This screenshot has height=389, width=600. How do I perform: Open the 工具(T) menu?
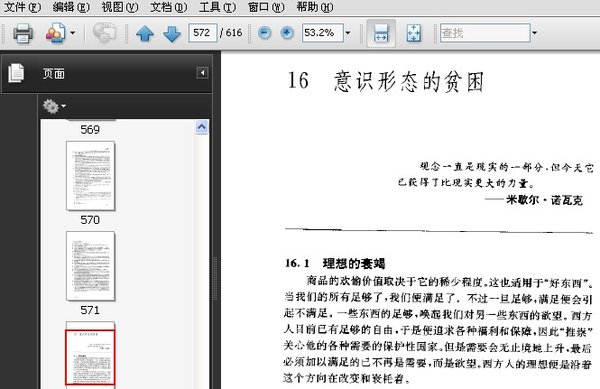[218, 7]
